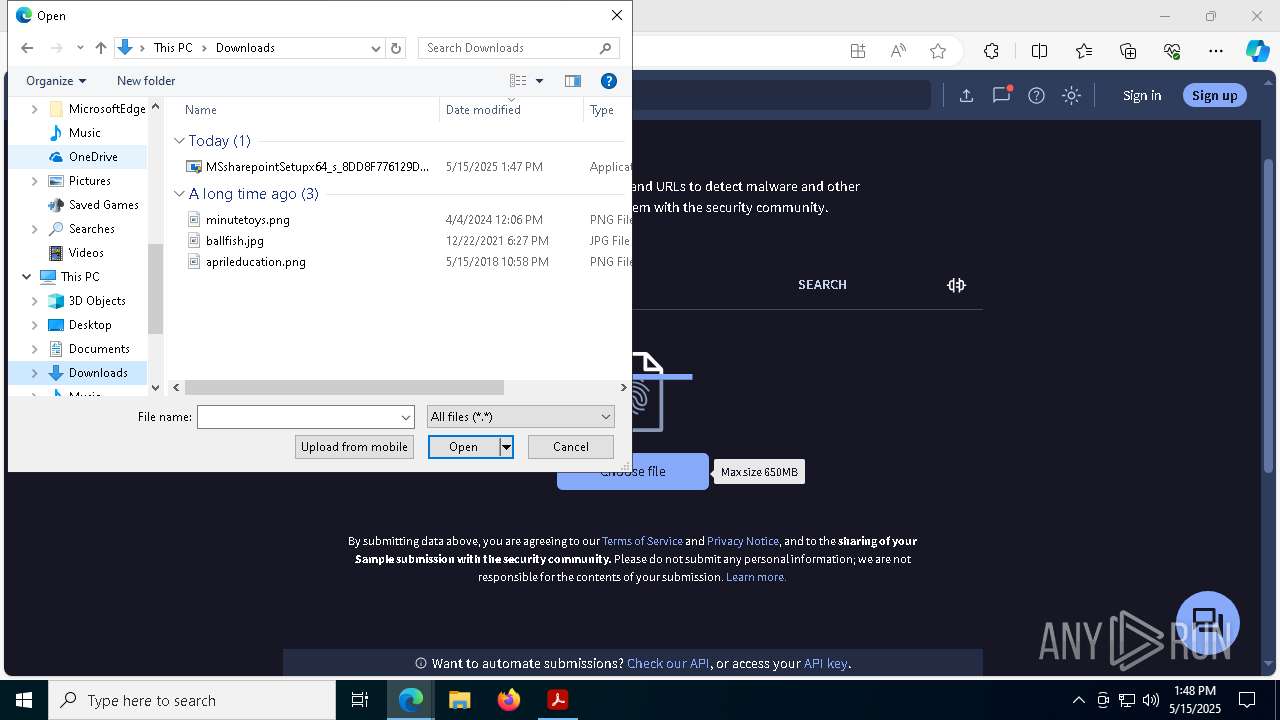The width and height of the screenshot is (1280, 720).
Task: Change the view layout icon
Action: 518,81
